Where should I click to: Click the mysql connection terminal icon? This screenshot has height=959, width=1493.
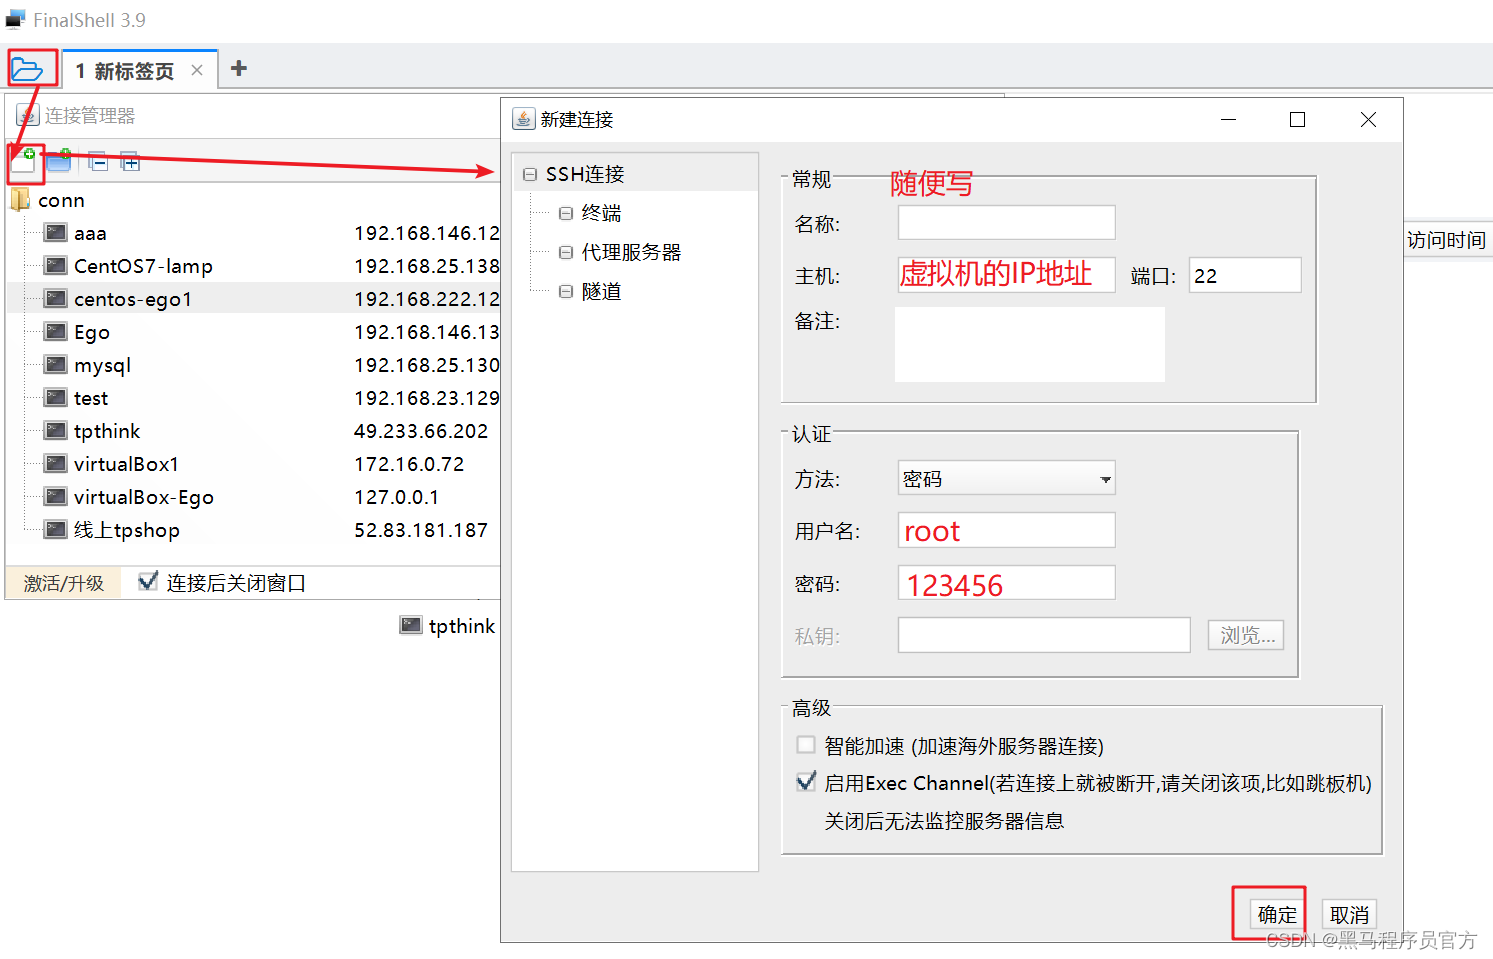point(56,365)
